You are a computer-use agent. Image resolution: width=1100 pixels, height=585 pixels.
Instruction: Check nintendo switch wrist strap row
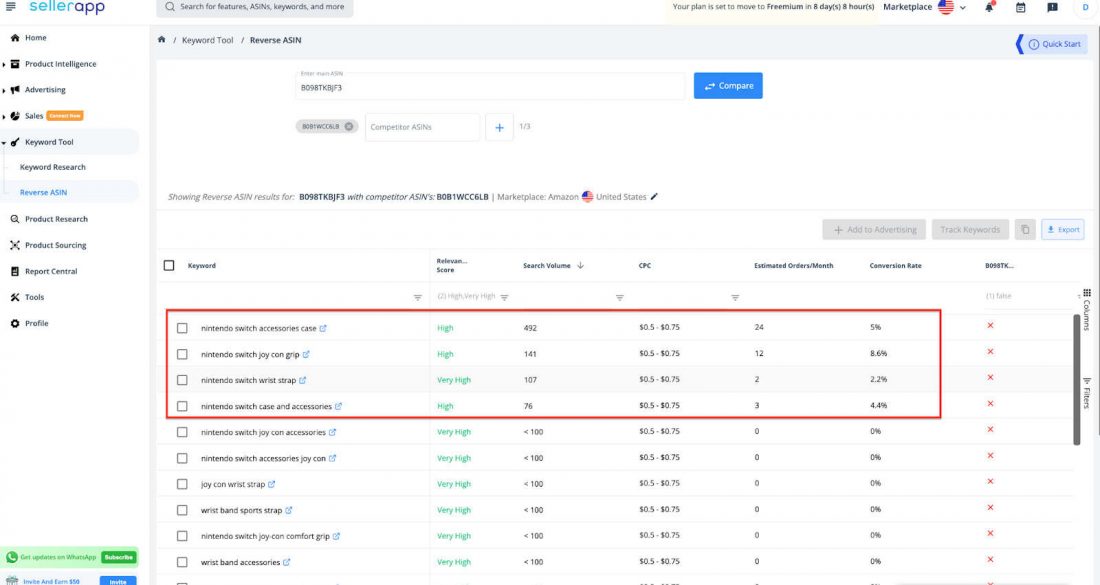(x=182, y=380)
